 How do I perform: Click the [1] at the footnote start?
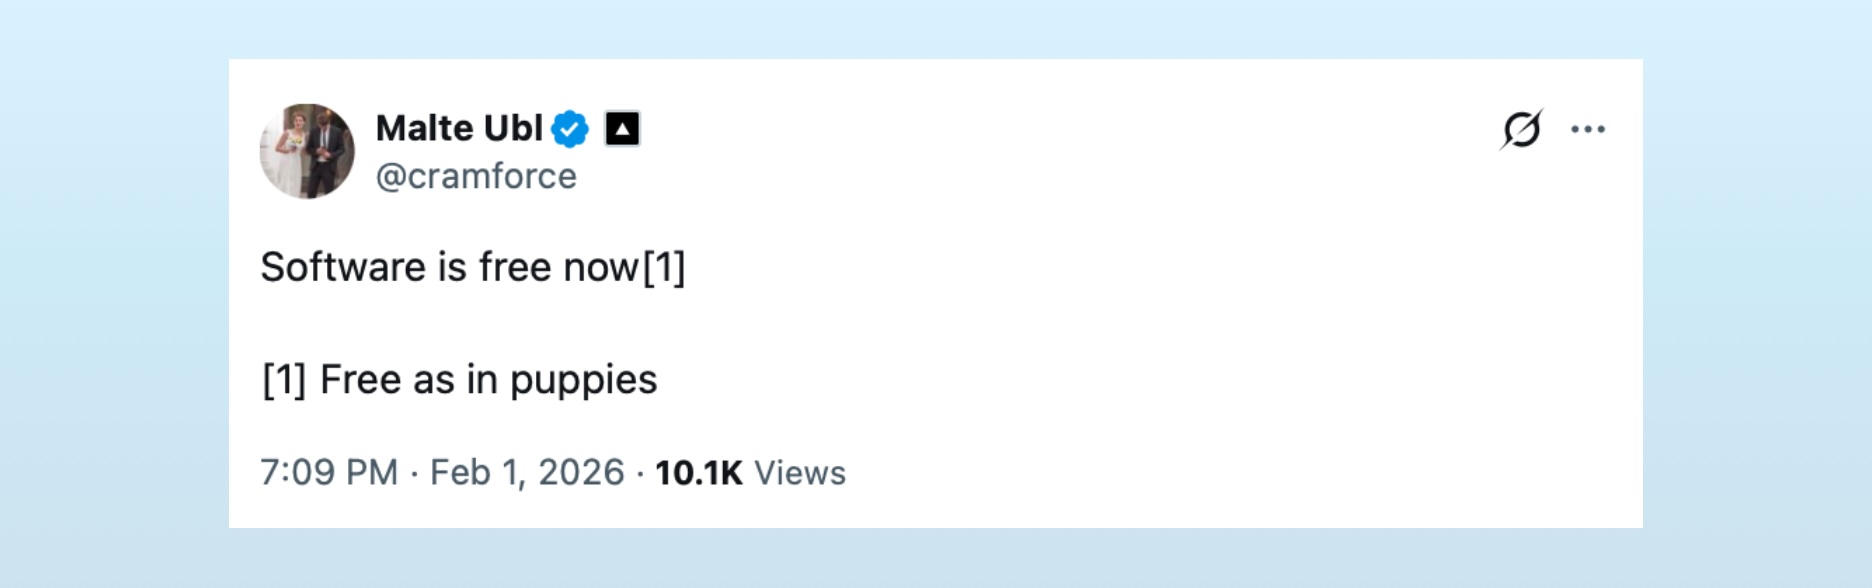[x=284, y=380]
